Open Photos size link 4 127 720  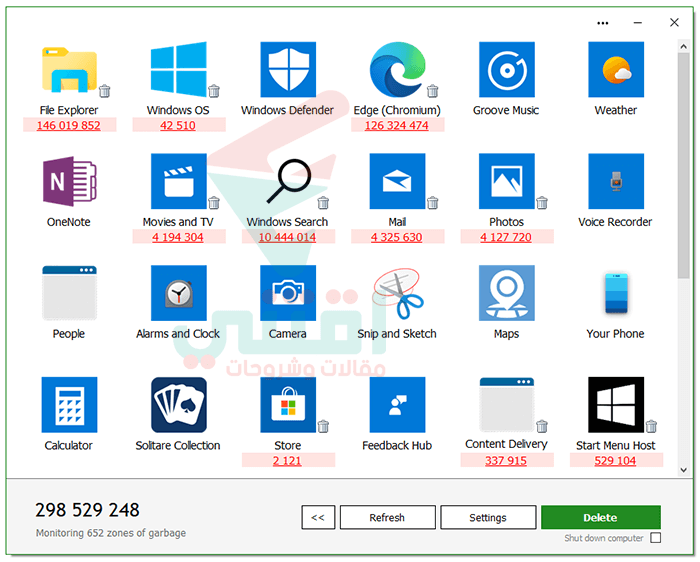tap(506, 237)
